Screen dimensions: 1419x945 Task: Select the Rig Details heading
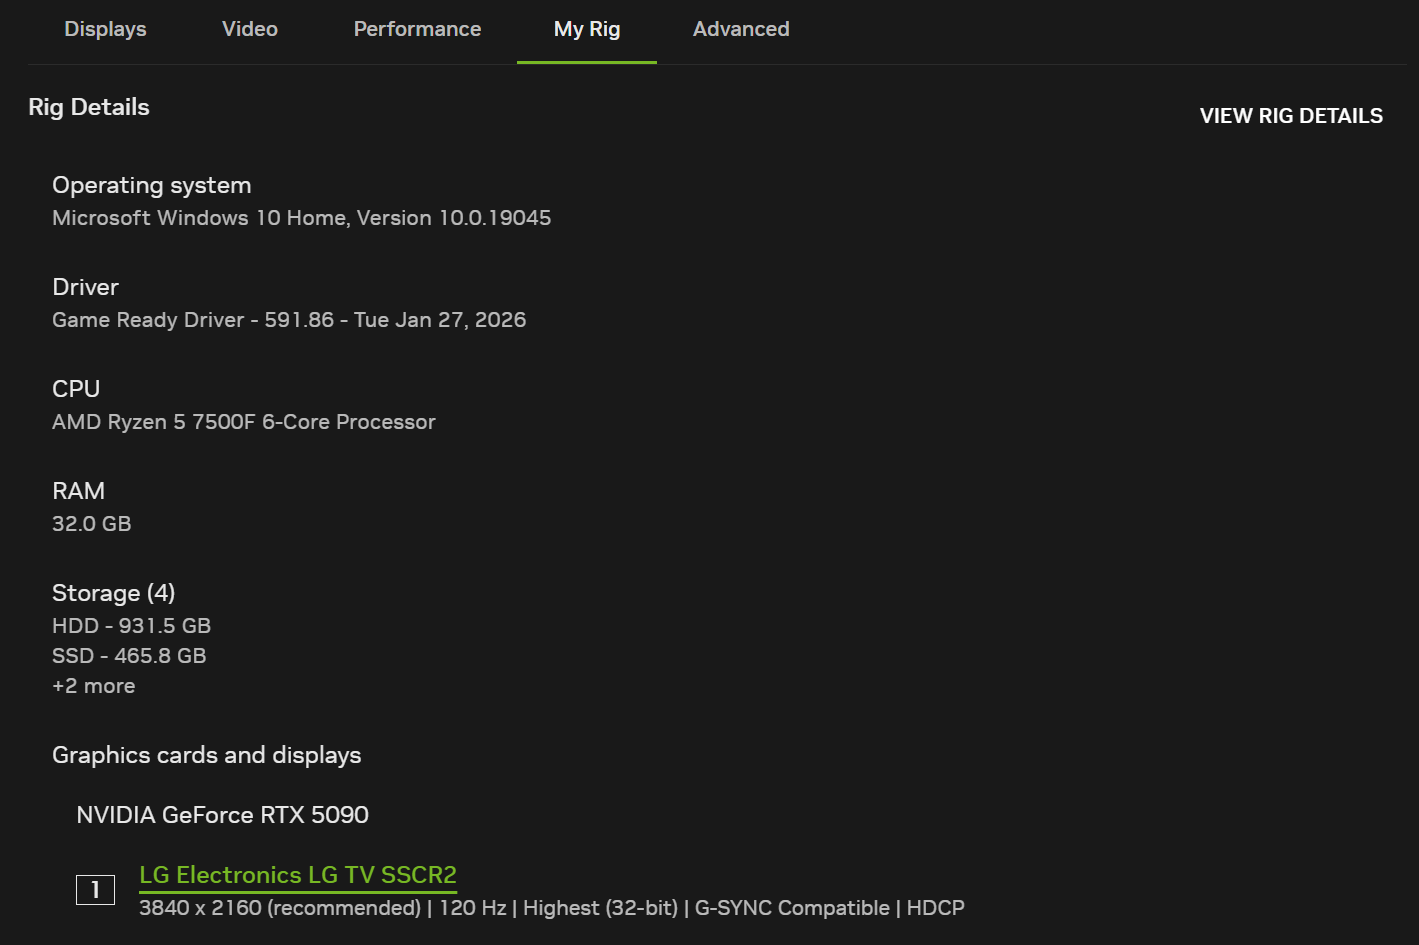click(89, 107)
